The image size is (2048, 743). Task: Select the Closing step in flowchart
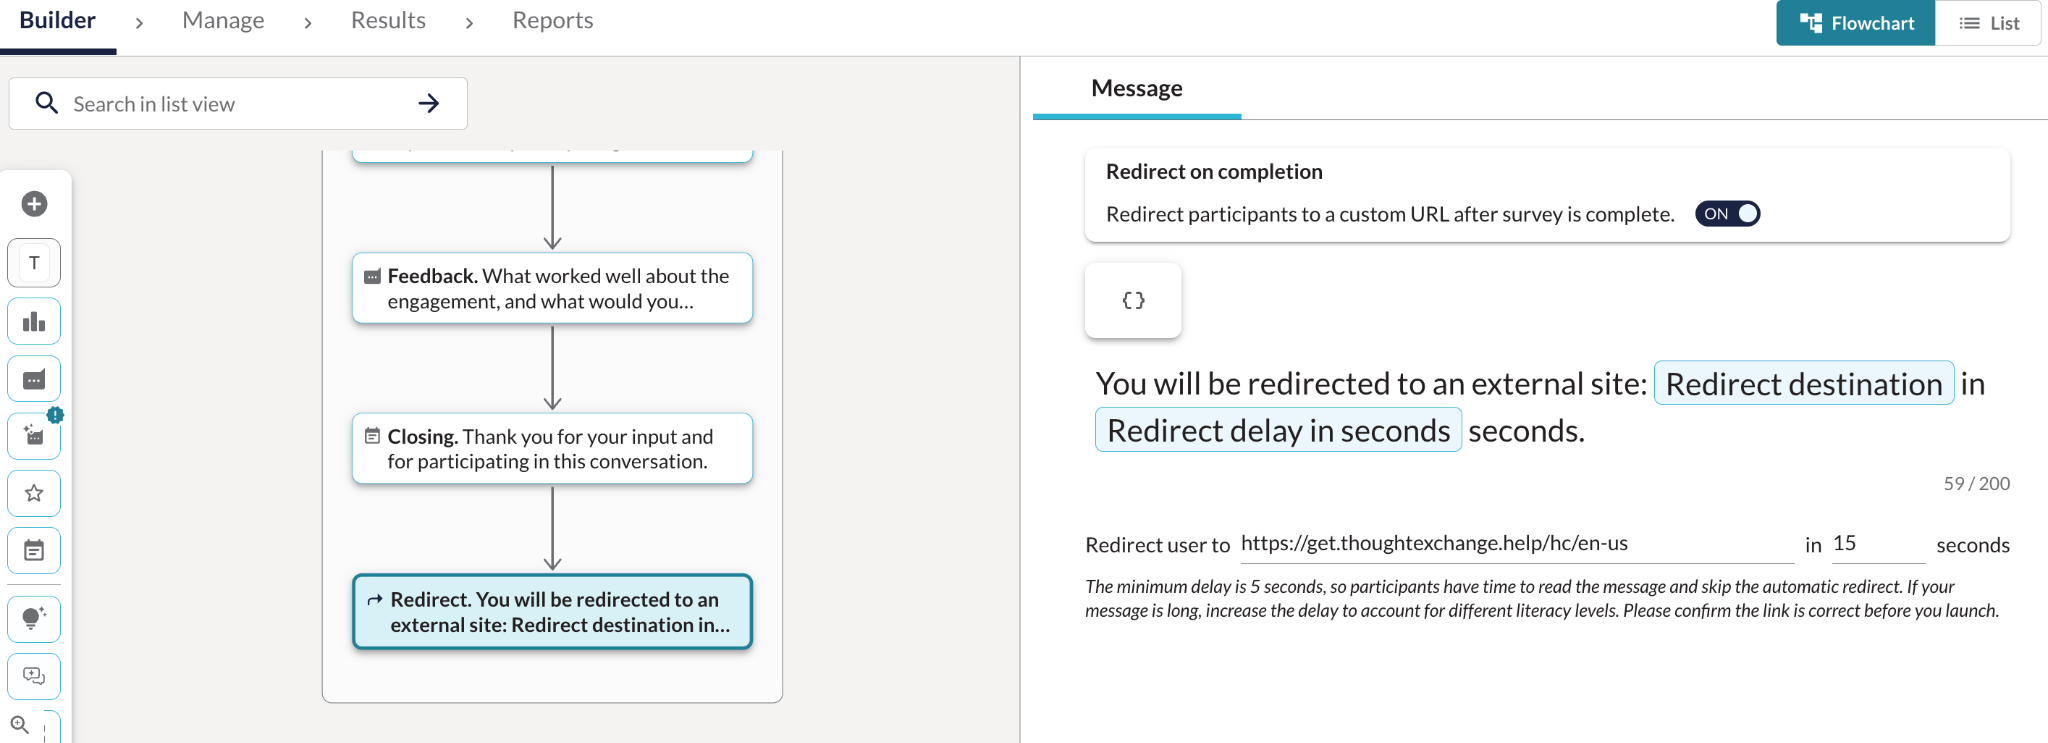552,449
